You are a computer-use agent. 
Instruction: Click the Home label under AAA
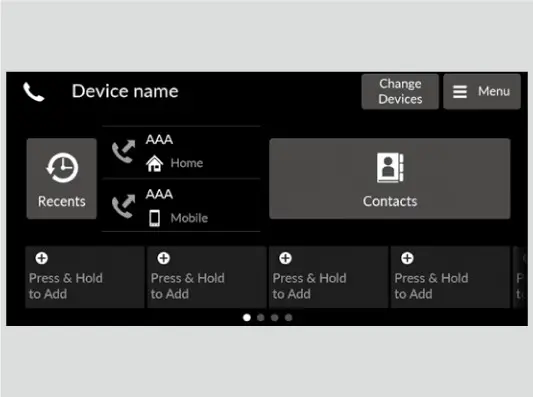pyautogui.click(x=187, y=163)
